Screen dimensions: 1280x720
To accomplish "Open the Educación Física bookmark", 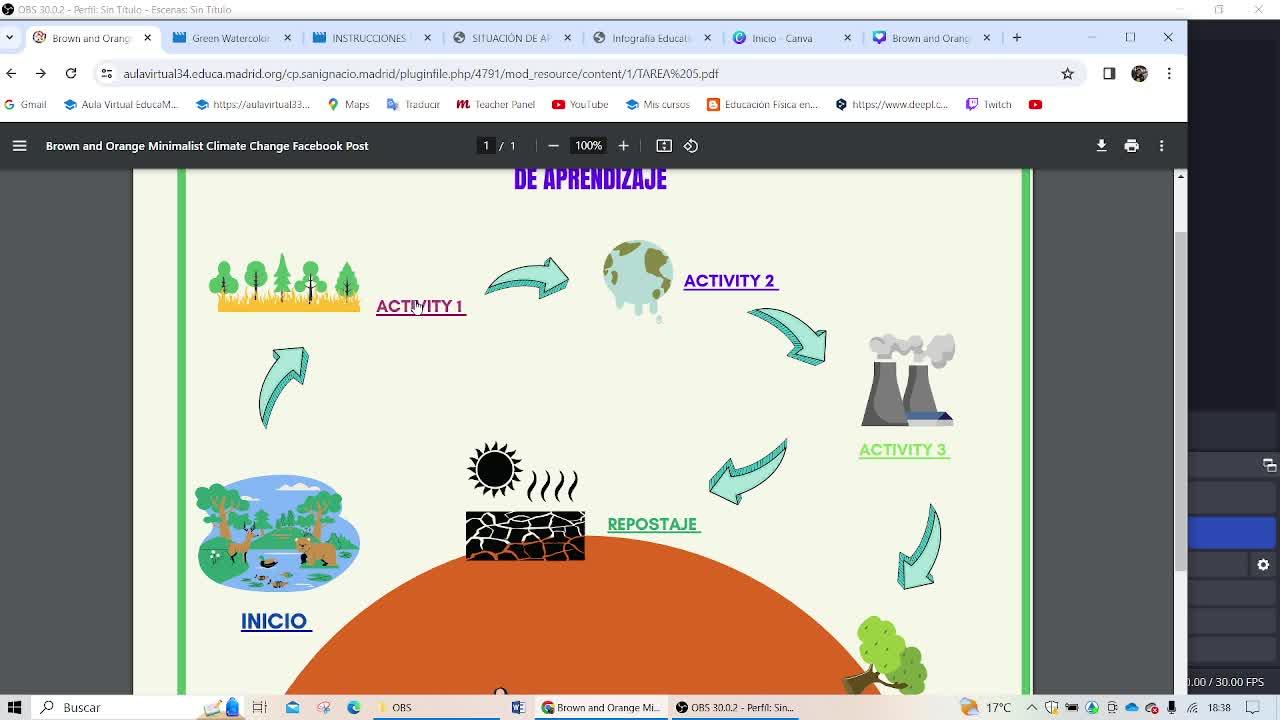I will (762, 104).
